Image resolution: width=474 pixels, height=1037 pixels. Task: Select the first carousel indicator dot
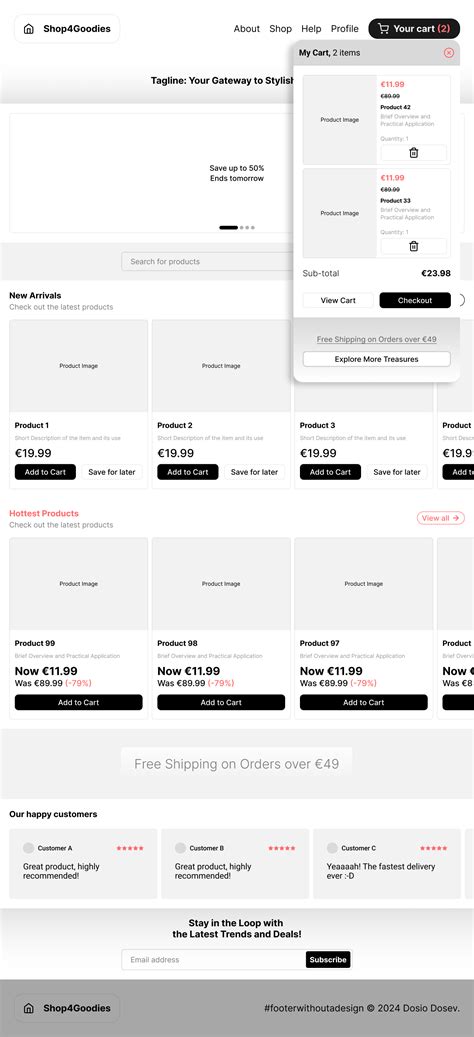pyautogui.click(x=228, y=228)
